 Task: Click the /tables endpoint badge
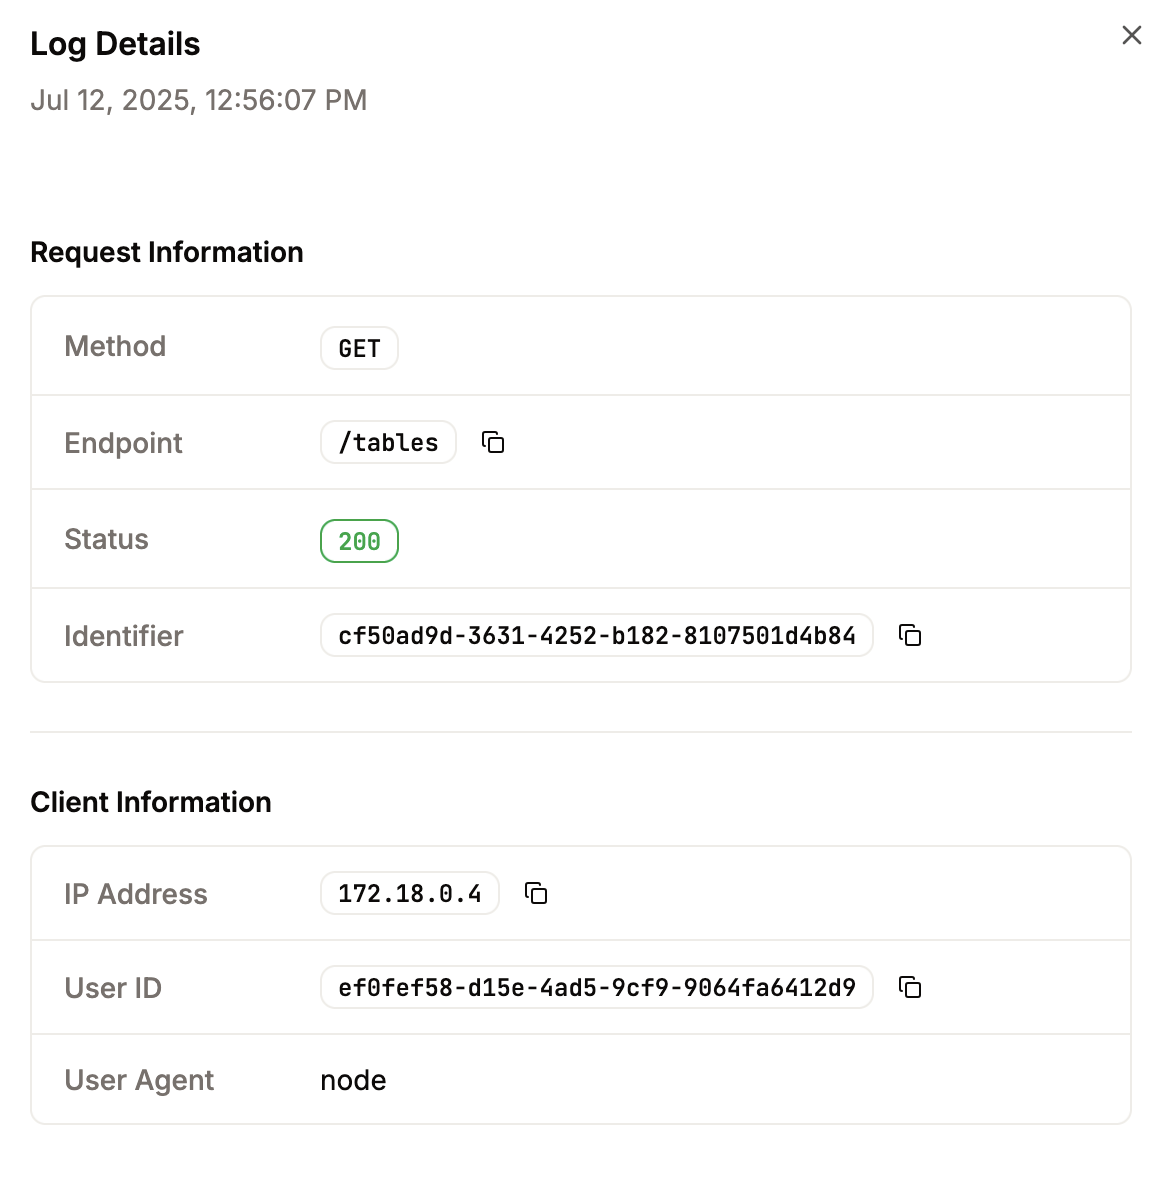388,443
